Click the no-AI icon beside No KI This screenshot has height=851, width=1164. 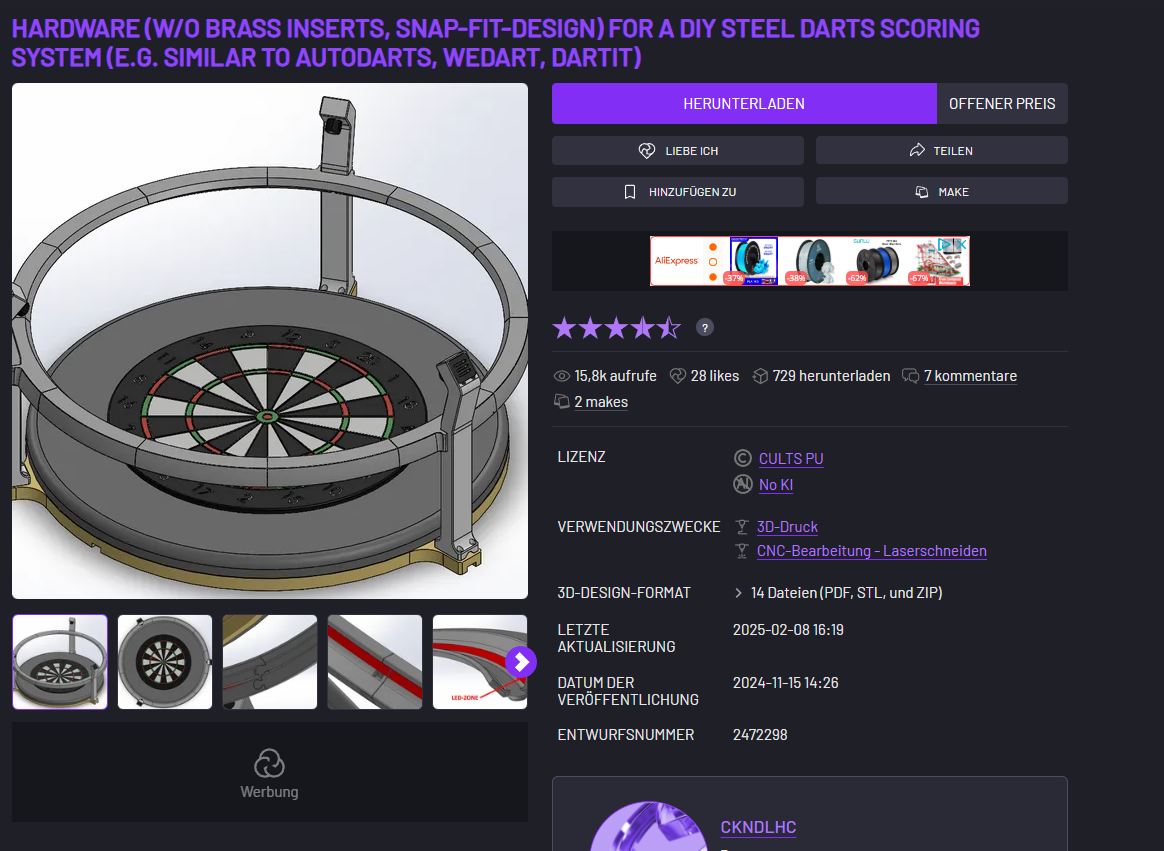tap(742, 484)
